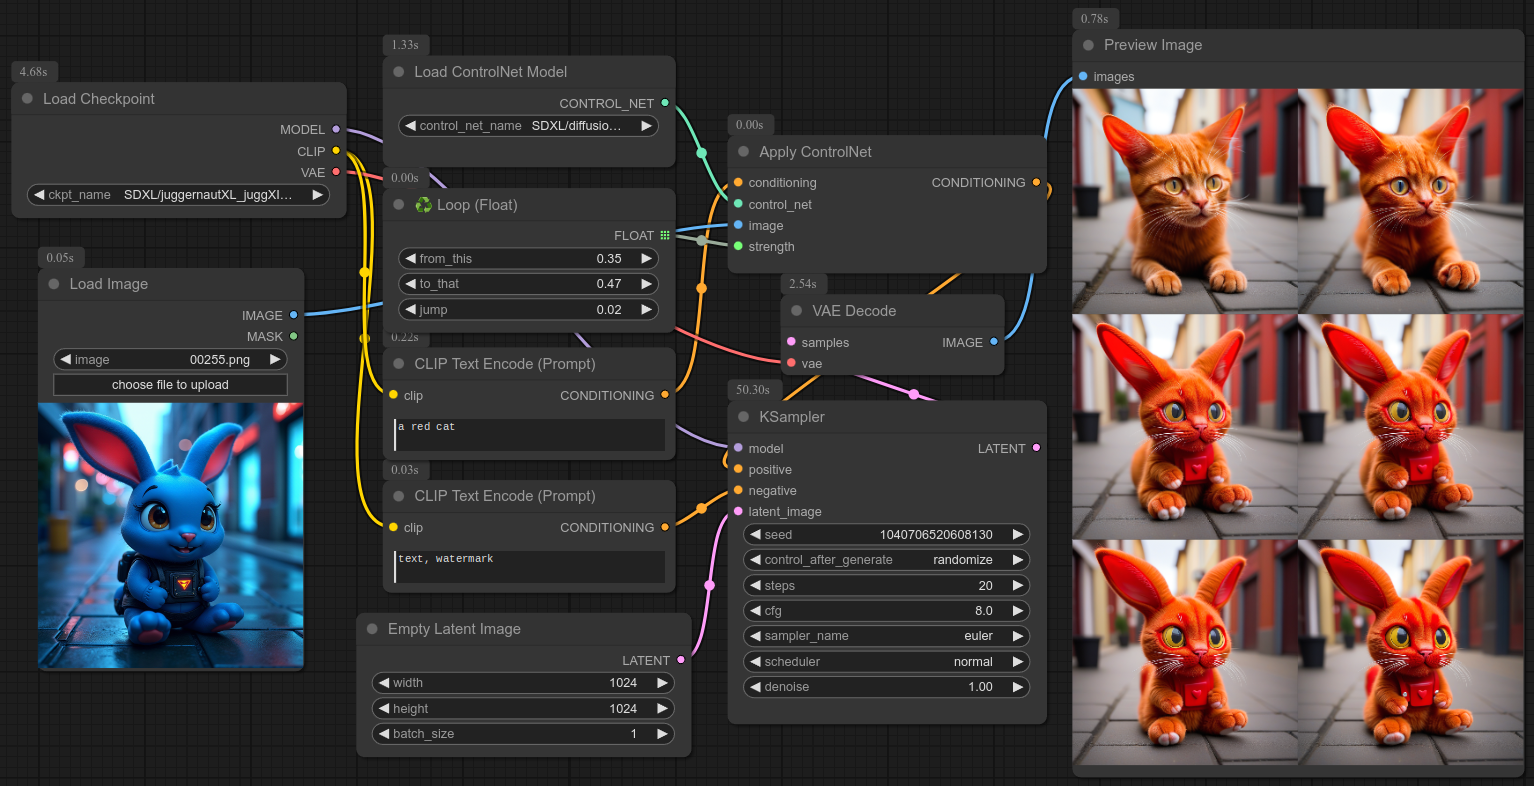
Task: Open the ckpt_name juggernautXL model dropdown
Action: (178, 195)
